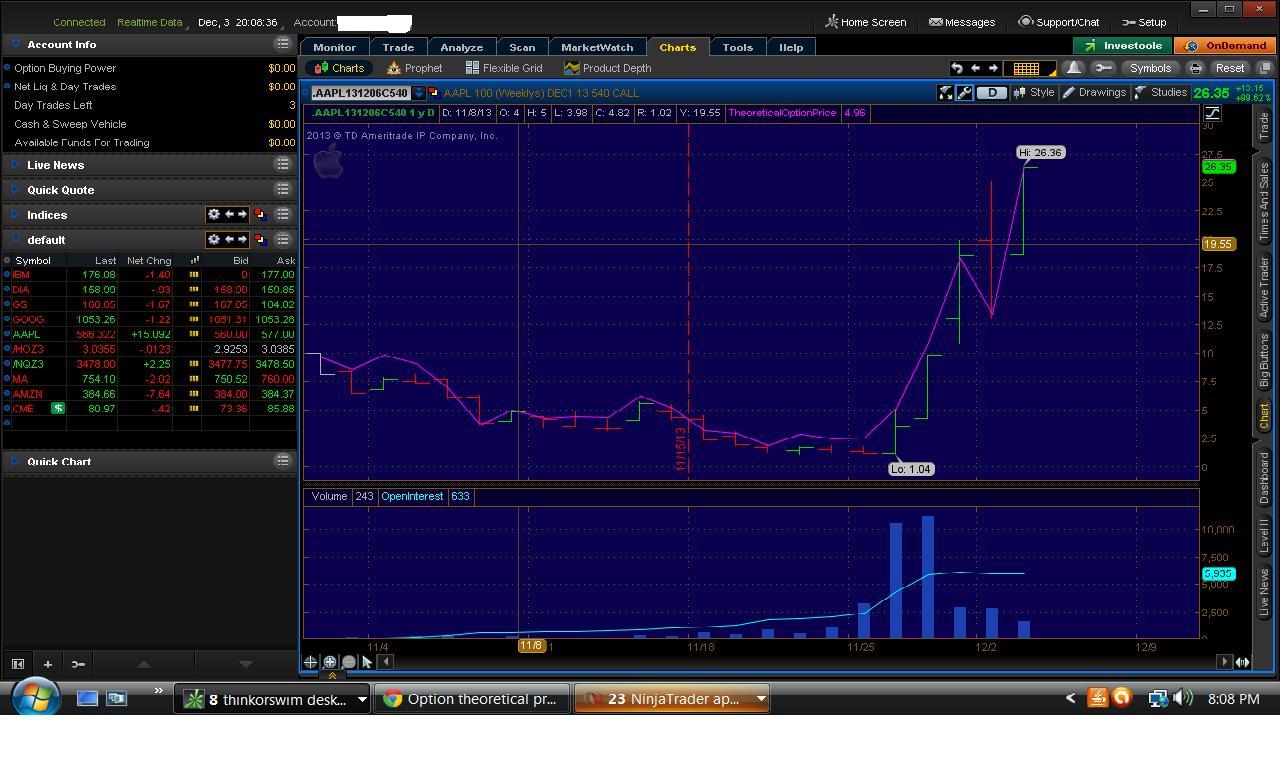Click the color link icon in default watchlist
The width and height of the screenshot is (1280, 768).
click(260, 239)
